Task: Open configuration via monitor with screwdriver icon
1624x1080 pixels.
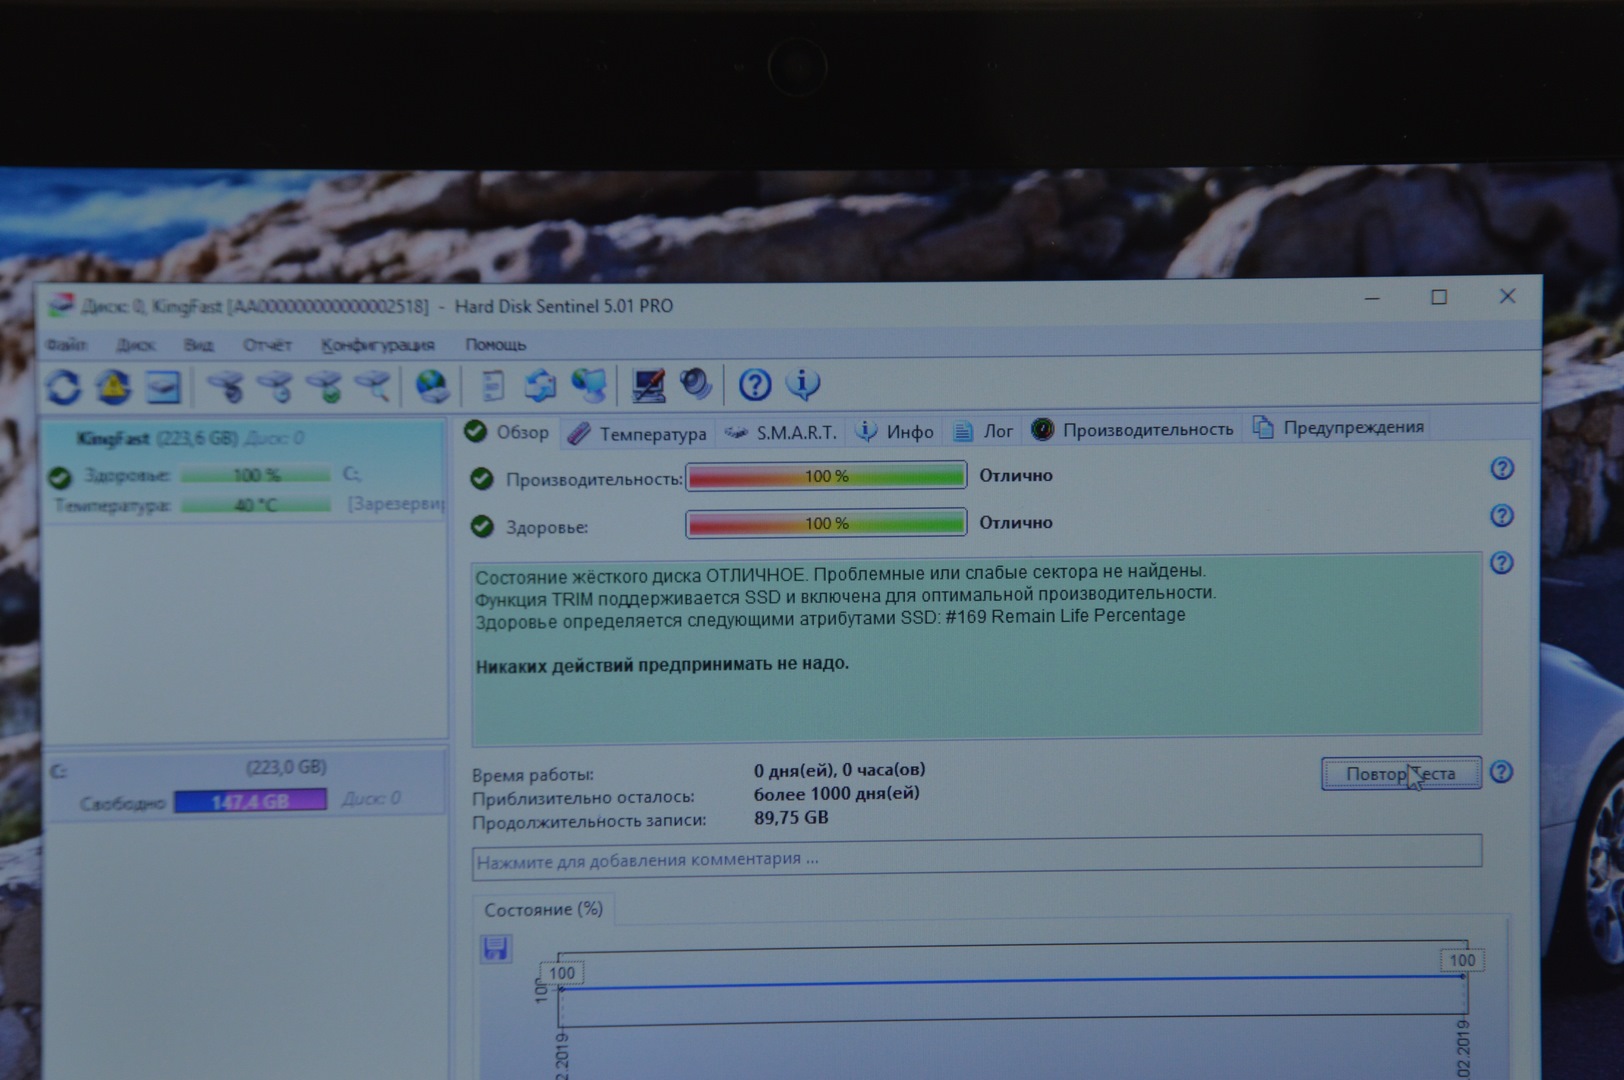Action: [649, 385]
